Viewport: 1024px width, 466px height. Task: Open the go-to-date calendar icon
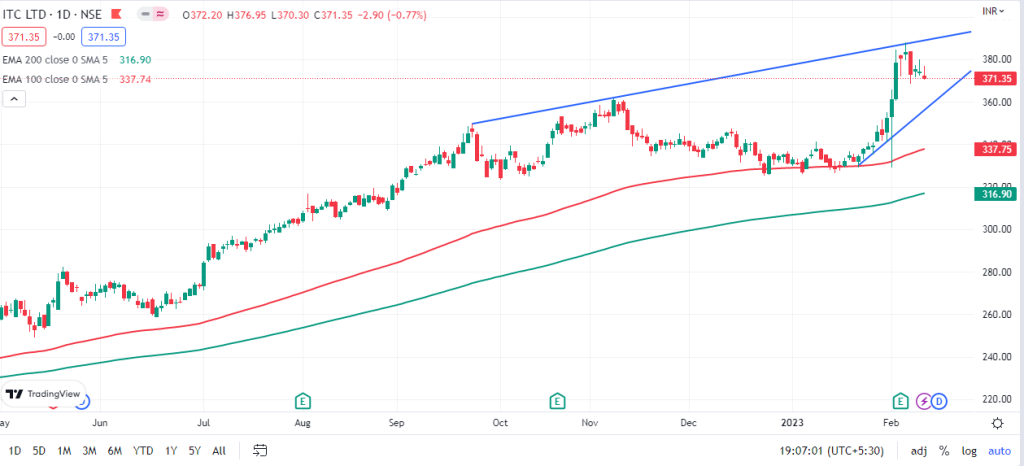(260, 450)
